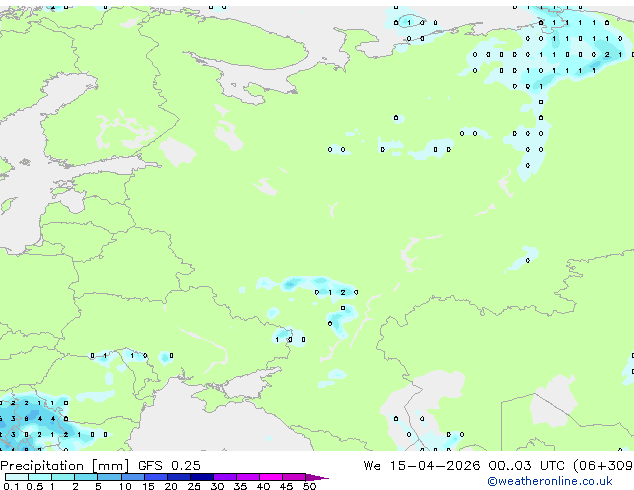Click the purple arrow tip beyond 50
Viewport: 634px width, 490px height.
[x=317, y=477]
